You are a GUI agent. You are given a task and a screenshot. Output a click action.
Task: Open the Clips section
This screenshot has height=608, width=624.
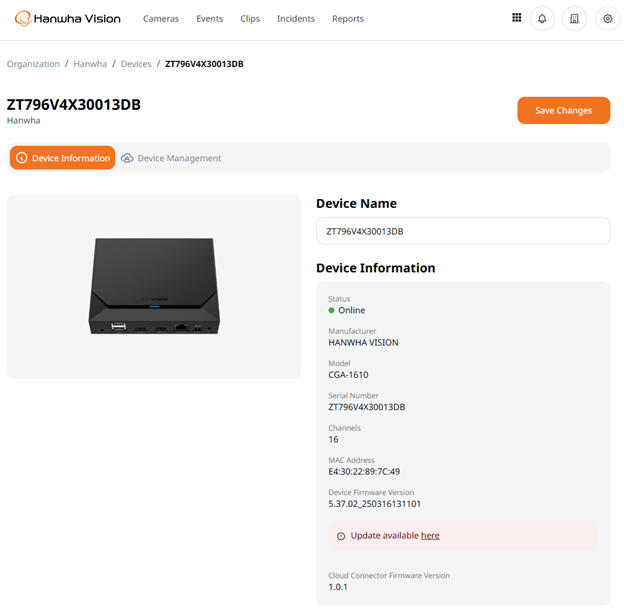coord(250,19)
